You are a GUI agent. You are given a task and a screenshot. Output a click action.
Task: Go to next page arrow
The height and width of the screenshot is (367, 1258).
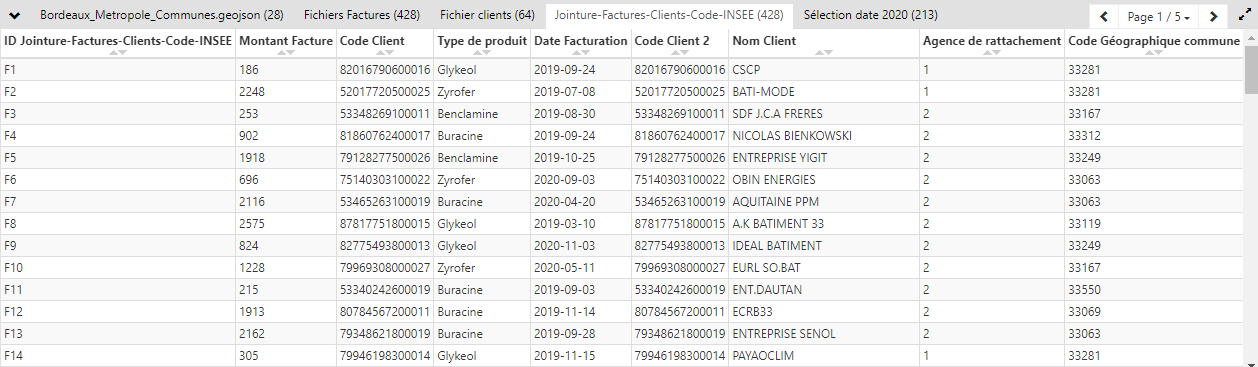click(1213, 16)
